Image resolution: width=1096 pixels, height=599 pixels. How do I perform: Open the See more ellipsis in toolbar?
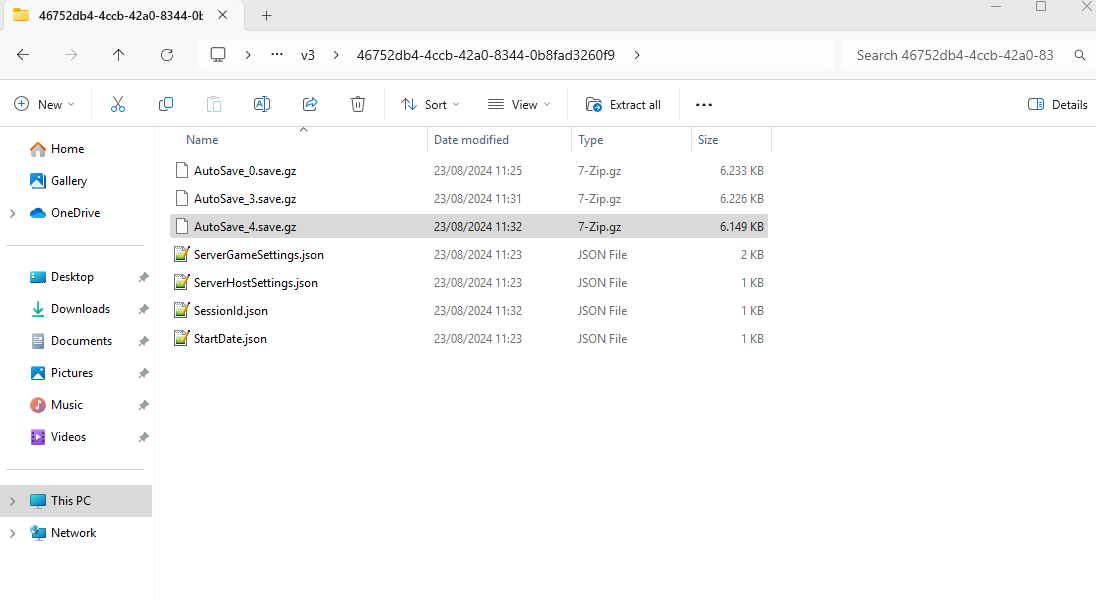(x=704, y=105)
